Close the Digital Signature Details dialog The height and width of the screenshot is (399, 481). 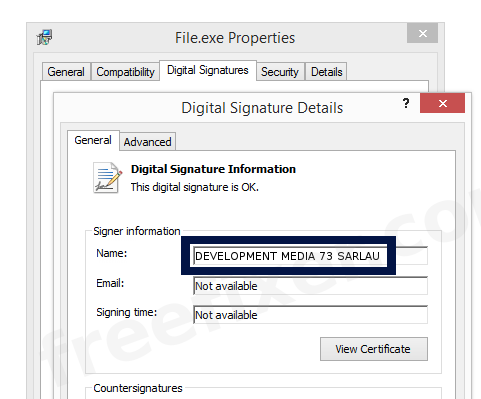[442, 103]
